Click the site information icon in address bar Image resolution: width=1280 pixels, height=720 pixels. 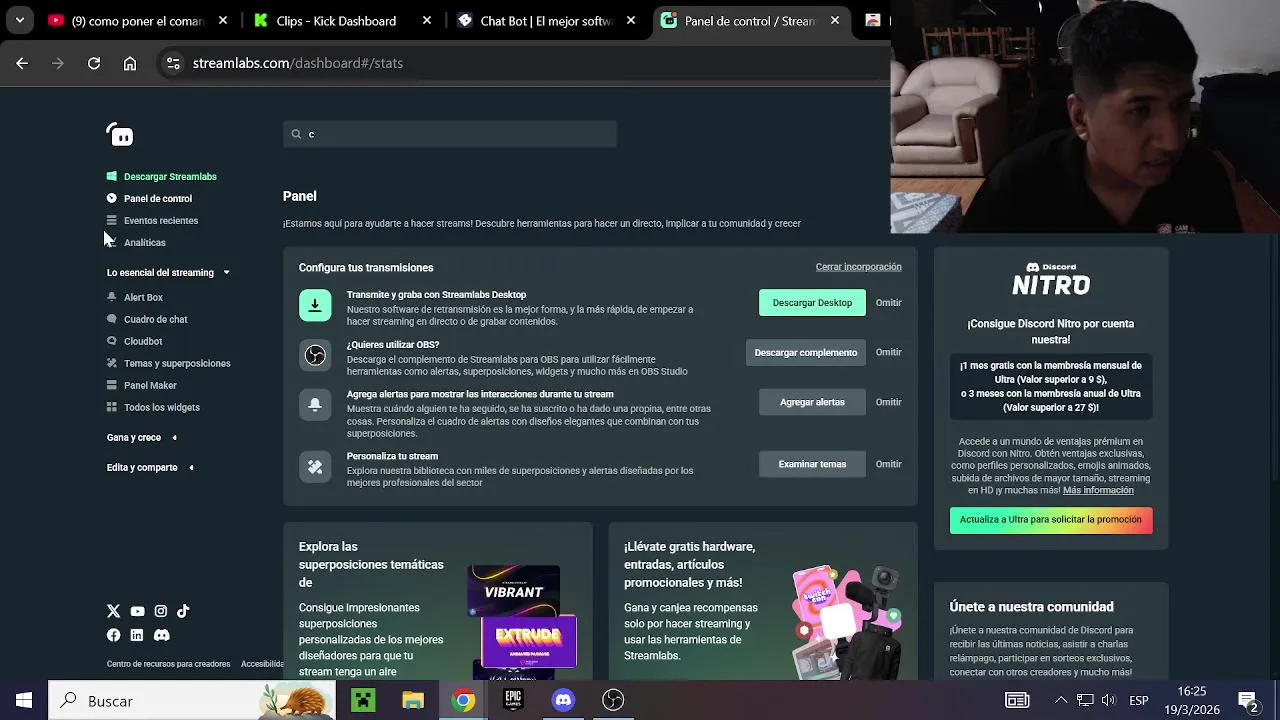[x=173, y=63]
